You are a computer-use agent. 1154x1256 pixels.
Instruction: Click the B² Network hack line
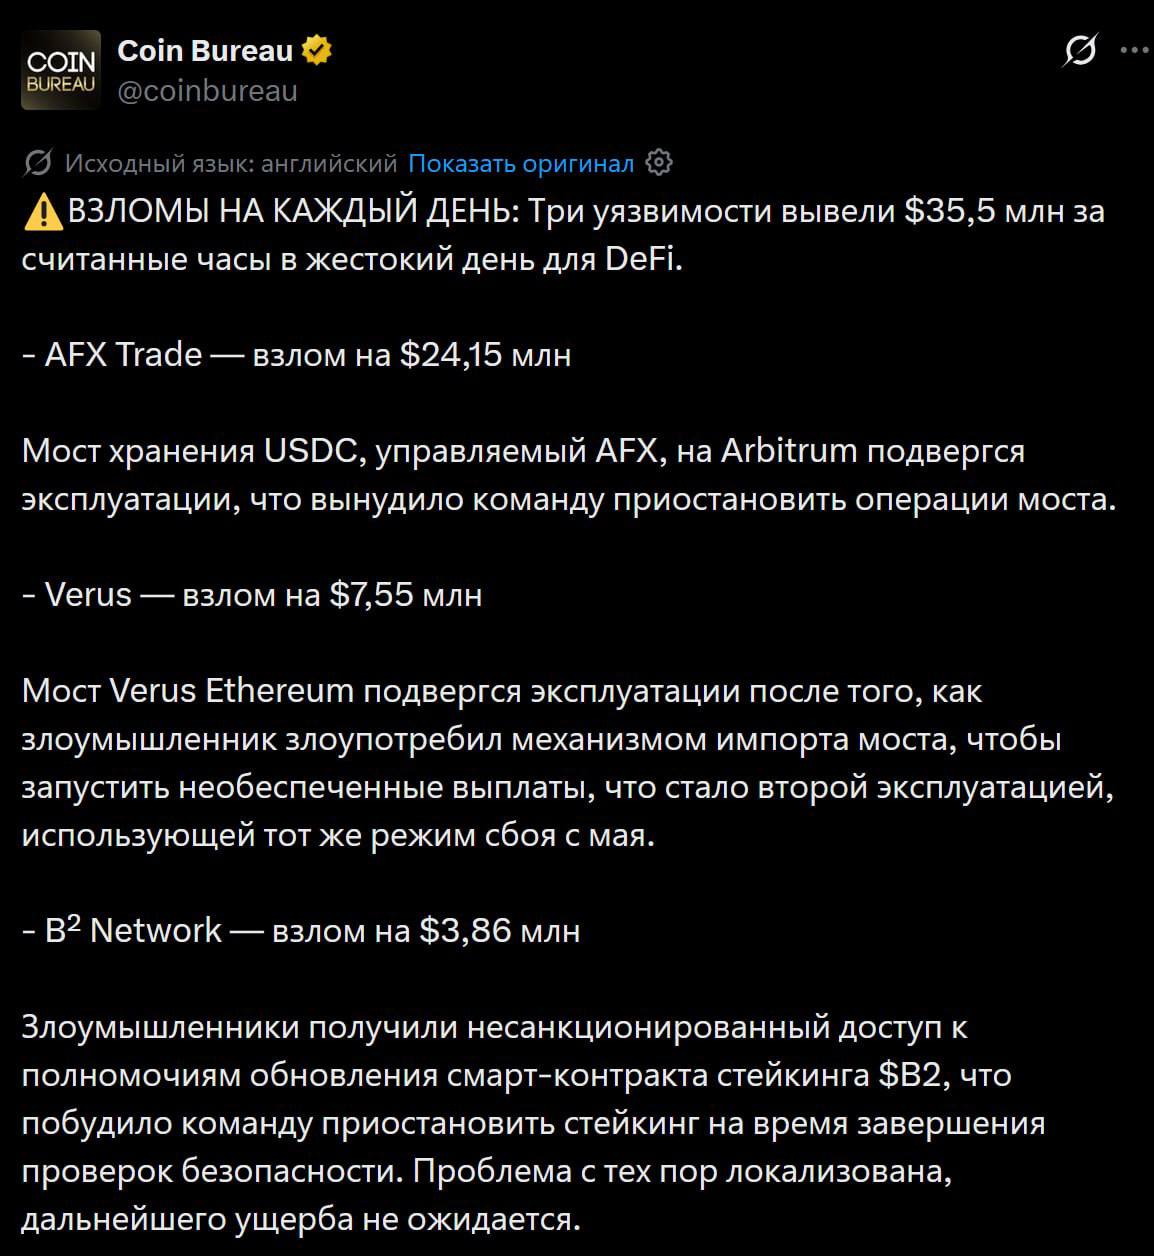tap(301, 931)
